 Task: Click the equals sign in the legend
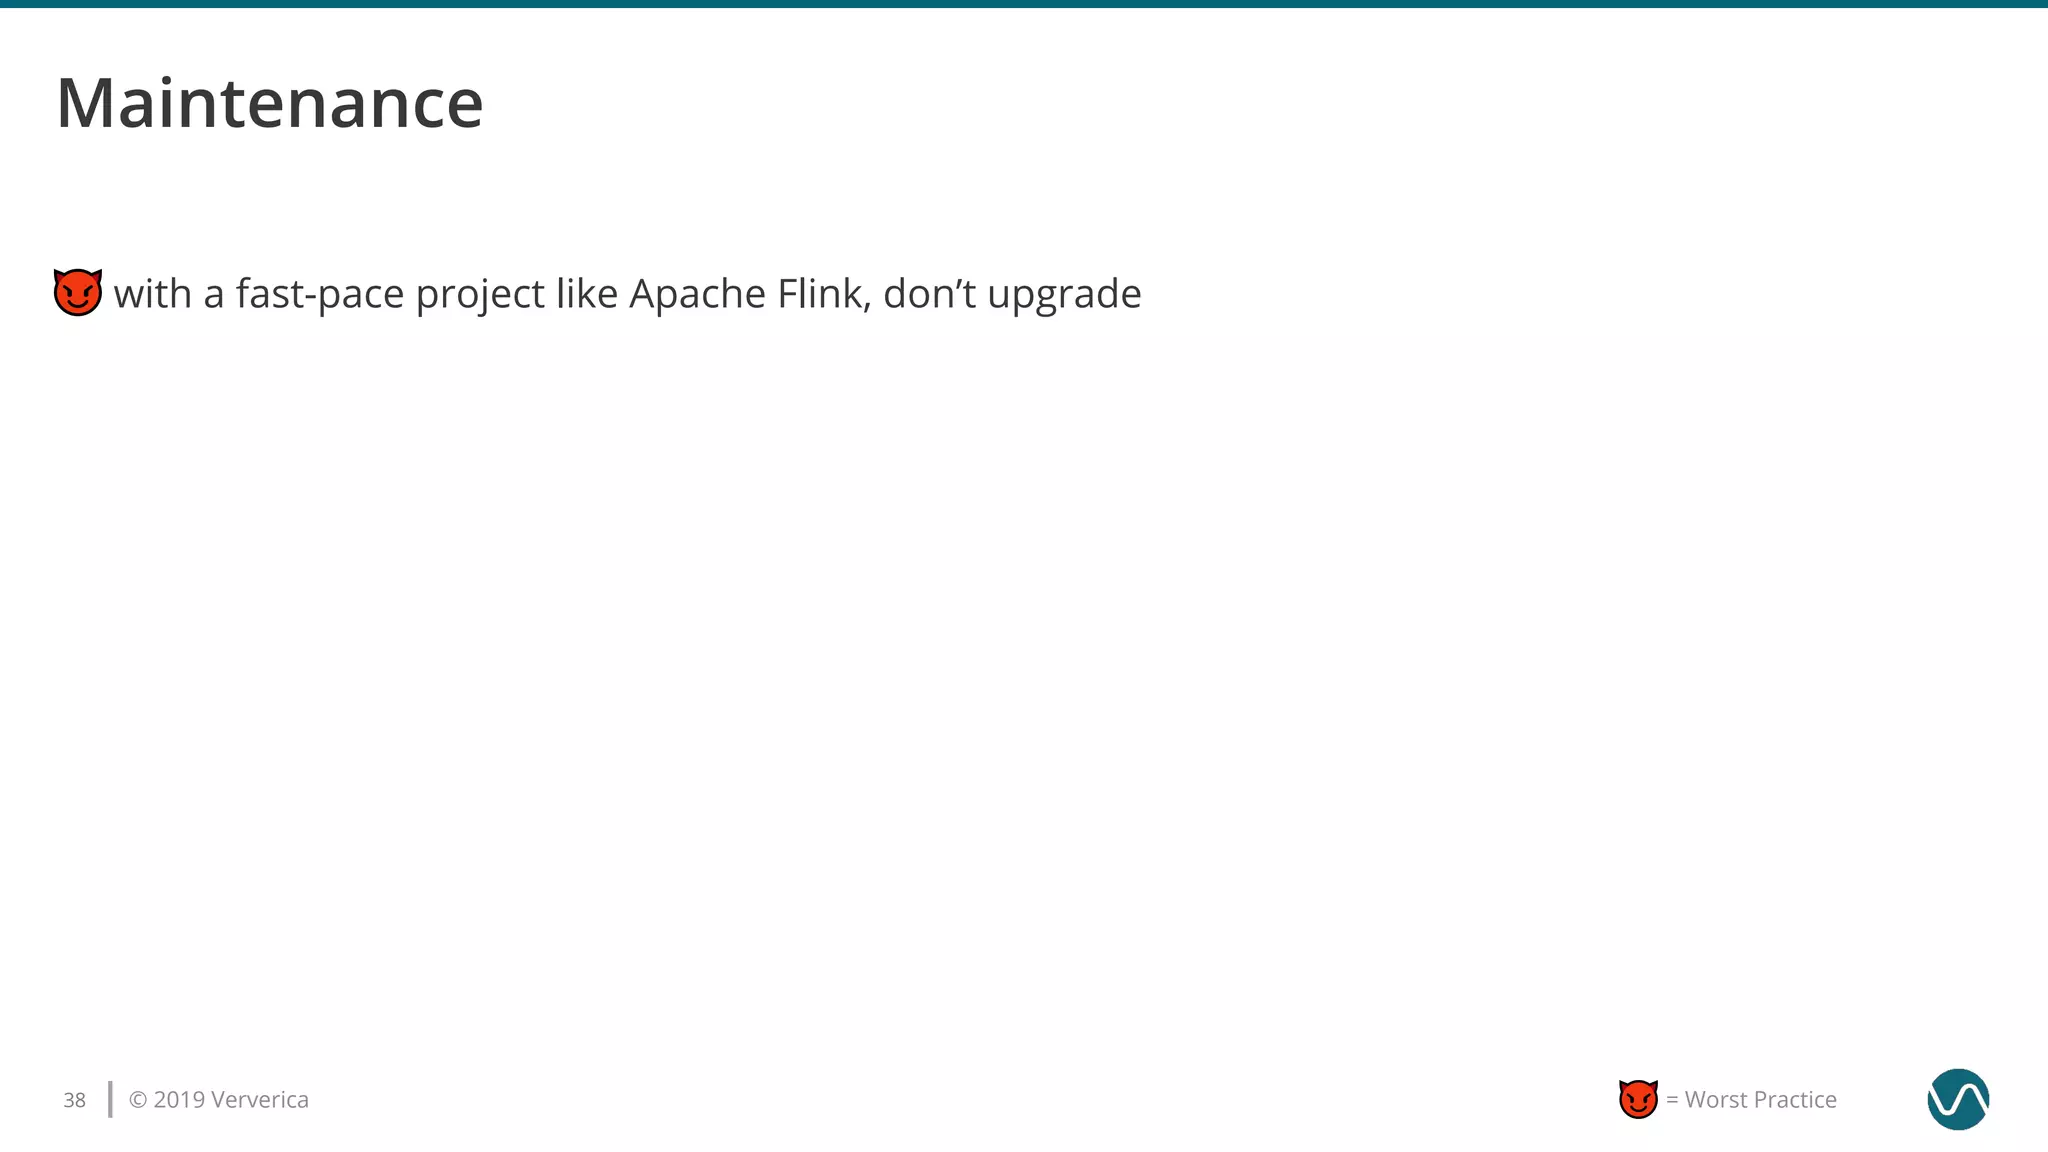point(1672,1100)
